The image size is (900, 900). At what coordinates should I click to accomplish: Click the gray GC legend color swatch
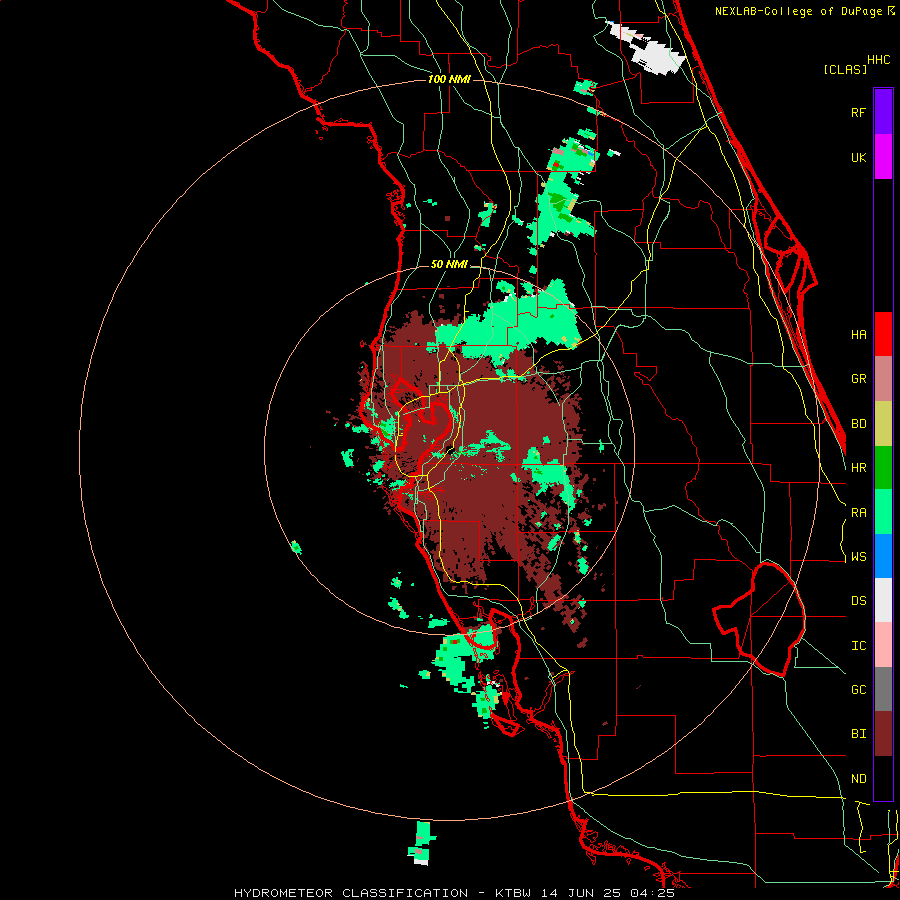pyautogui.click(x=883, y=689)
